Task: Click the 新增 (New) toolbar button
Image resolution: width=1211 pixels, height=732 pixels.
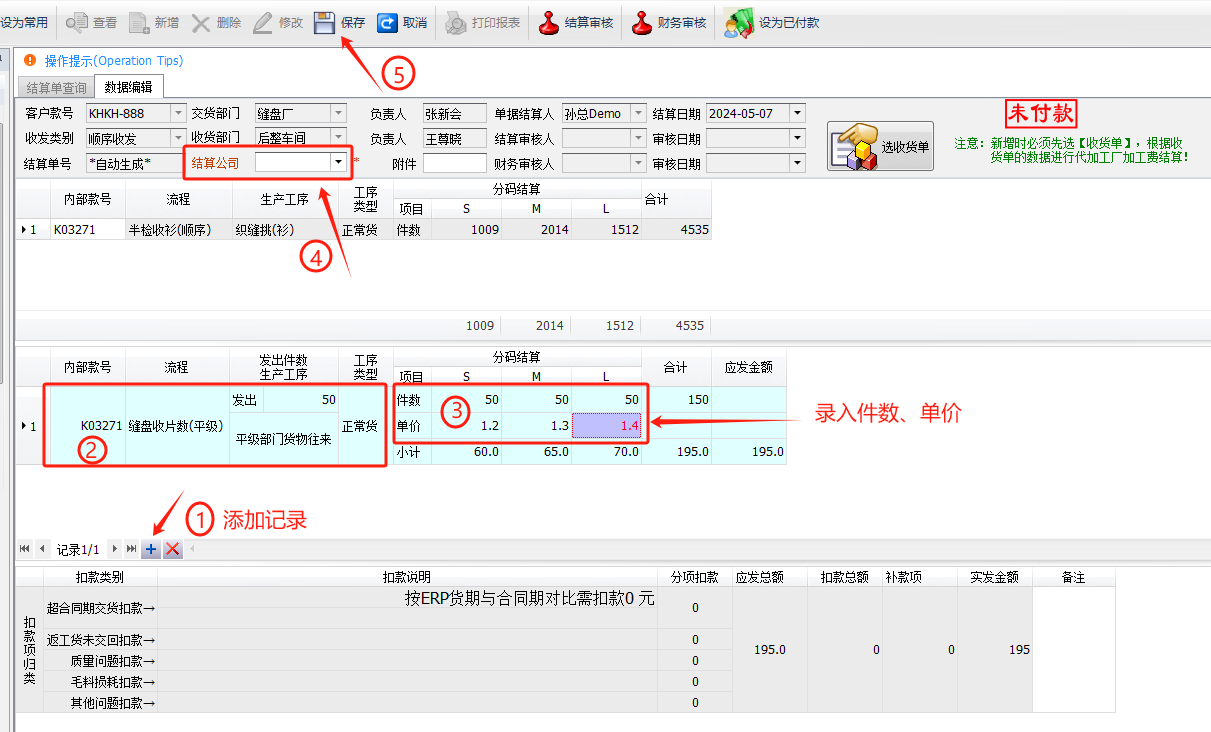Action: click(x=153, y=22)
